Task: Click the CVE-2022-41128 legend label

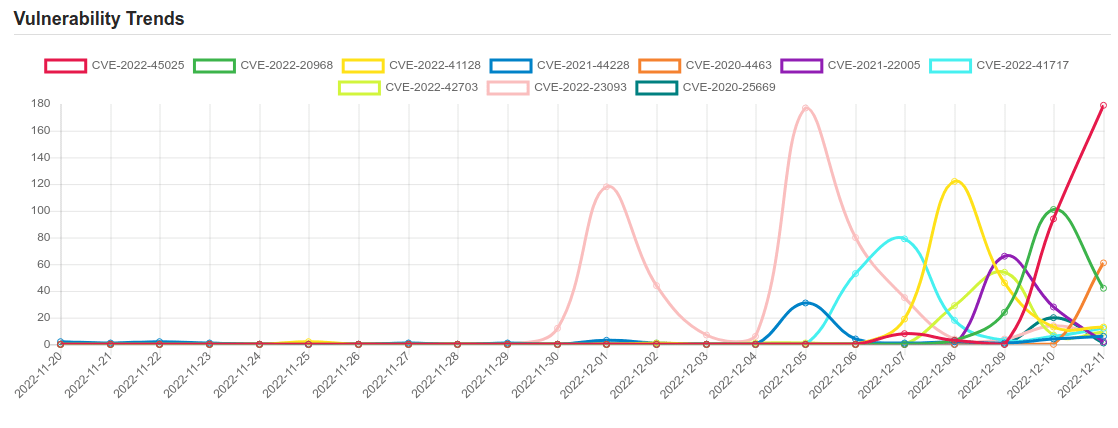Action: (435, 66)
